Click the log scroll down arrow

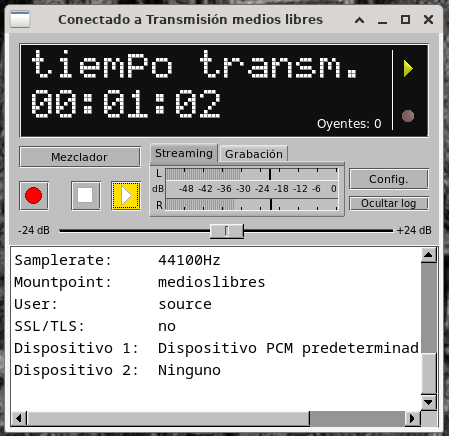pos(428,402)
